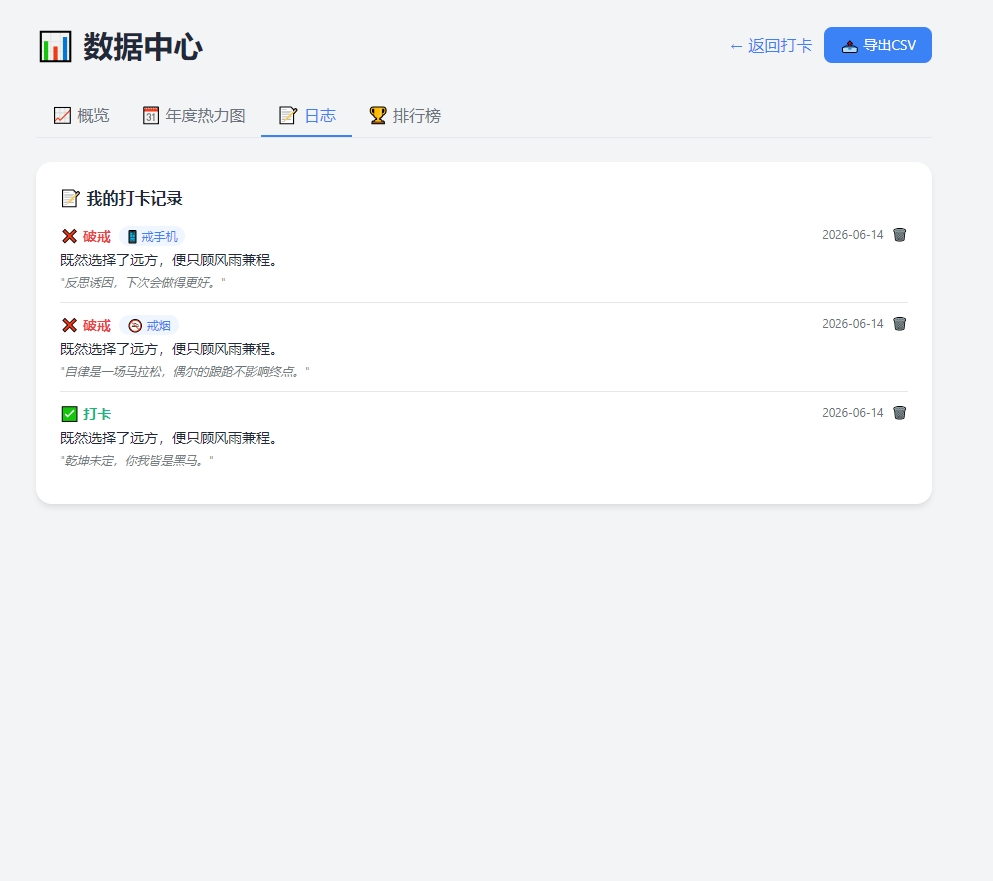Click the green checkmark icon beside 打卡

coord(69,414)
